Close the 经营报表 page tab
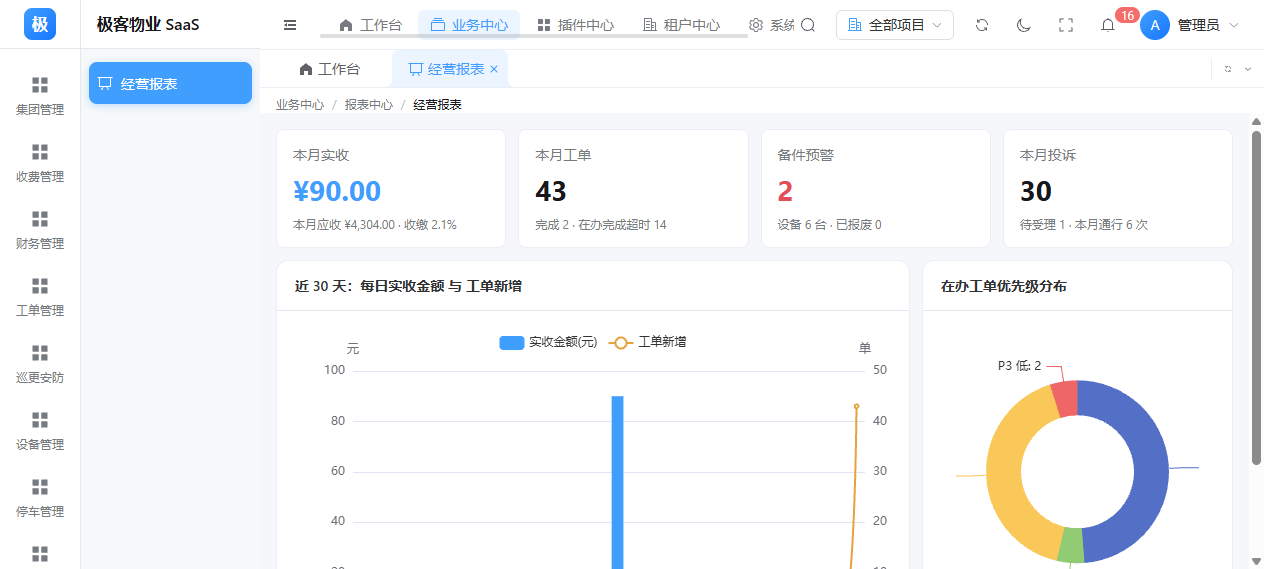 [494, 69]
